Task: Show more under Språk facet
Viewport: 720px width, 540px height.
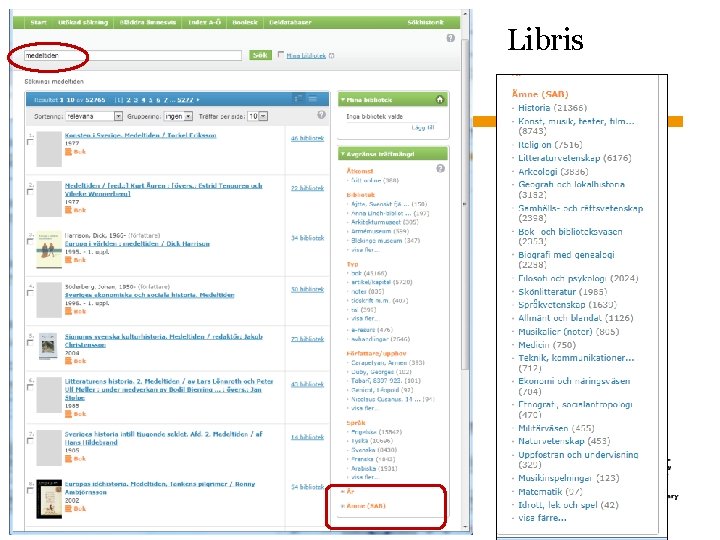Action: pyautogui.click(x=365, y=477)
